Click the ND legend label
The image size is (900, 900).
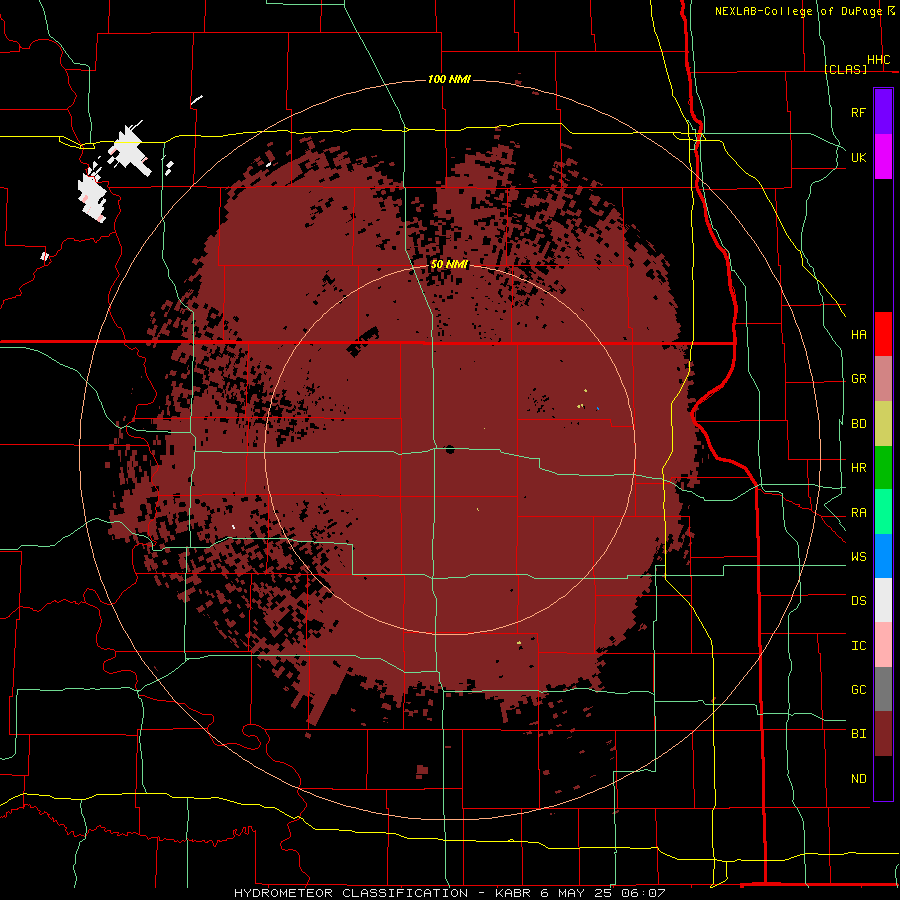[859, 779]
